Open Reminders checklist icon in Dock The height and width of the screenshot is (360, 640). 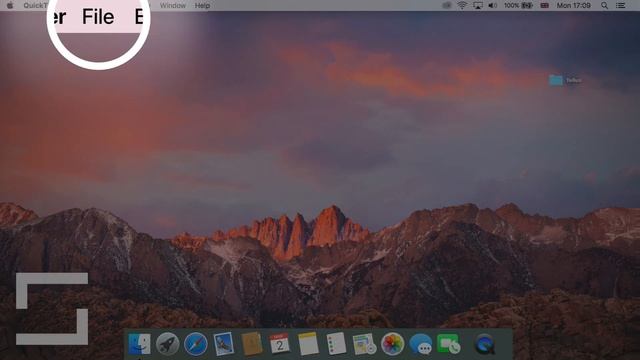point(336,344)
